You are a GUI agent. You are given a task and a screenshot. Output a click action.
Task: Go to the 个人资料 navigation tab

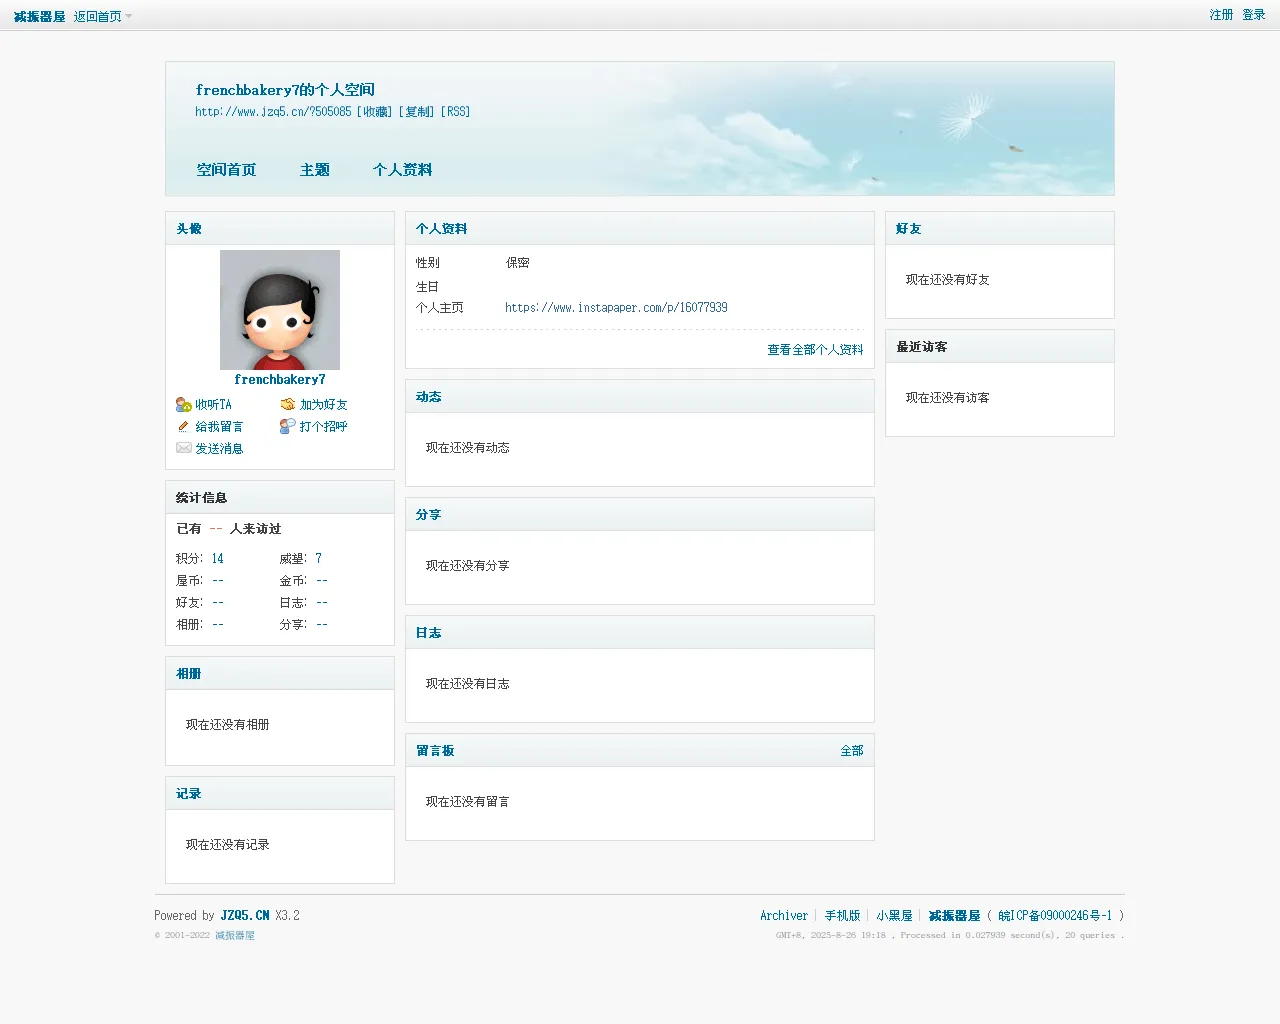[403, 170]
